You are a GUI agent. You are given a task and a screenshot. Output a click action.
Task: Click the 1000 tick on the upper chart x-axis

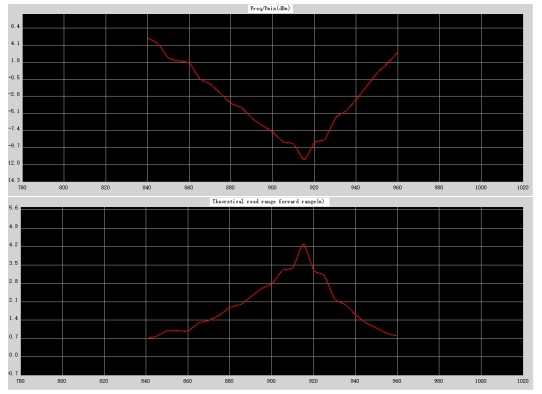point(481,187)
